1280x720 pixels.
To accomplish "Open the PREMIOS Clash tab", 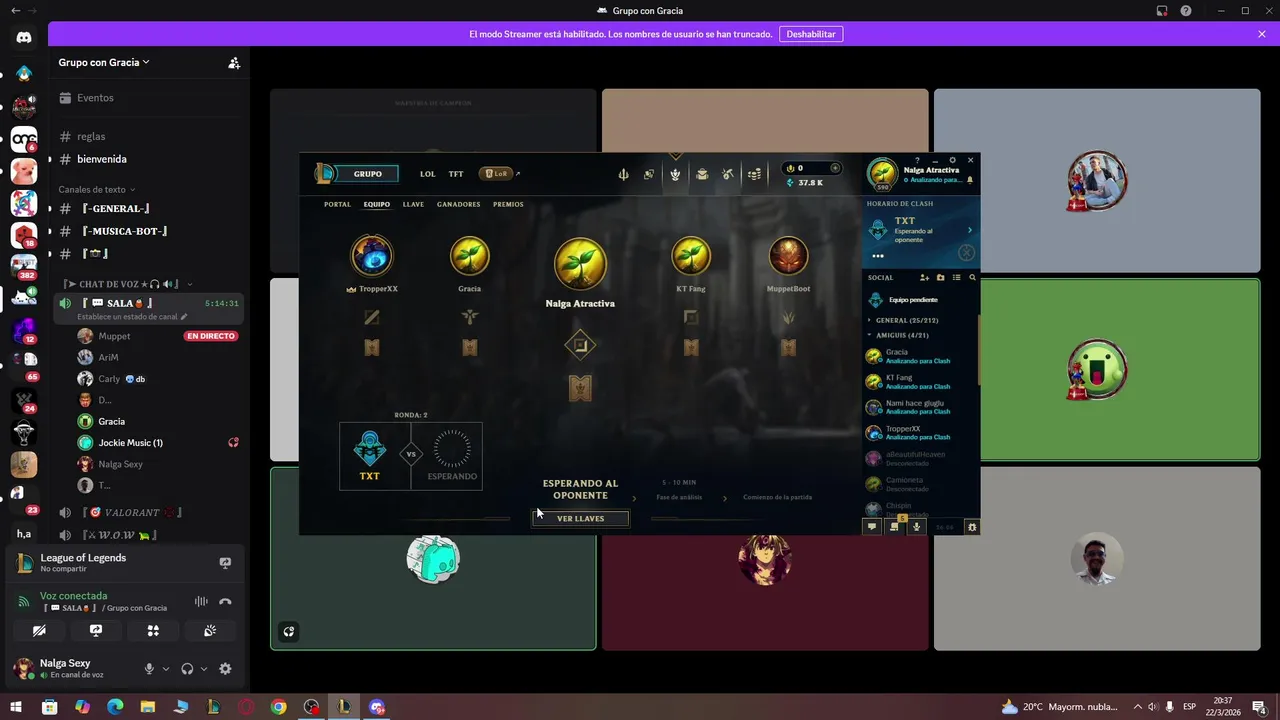I will (508, 204).
